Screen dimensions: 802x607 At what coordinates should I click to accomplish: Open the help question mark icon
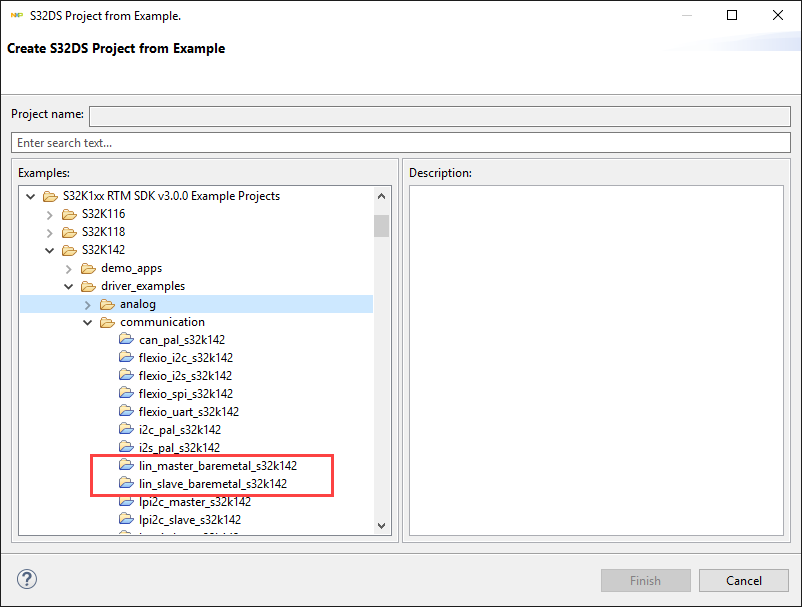pos(27,579)
